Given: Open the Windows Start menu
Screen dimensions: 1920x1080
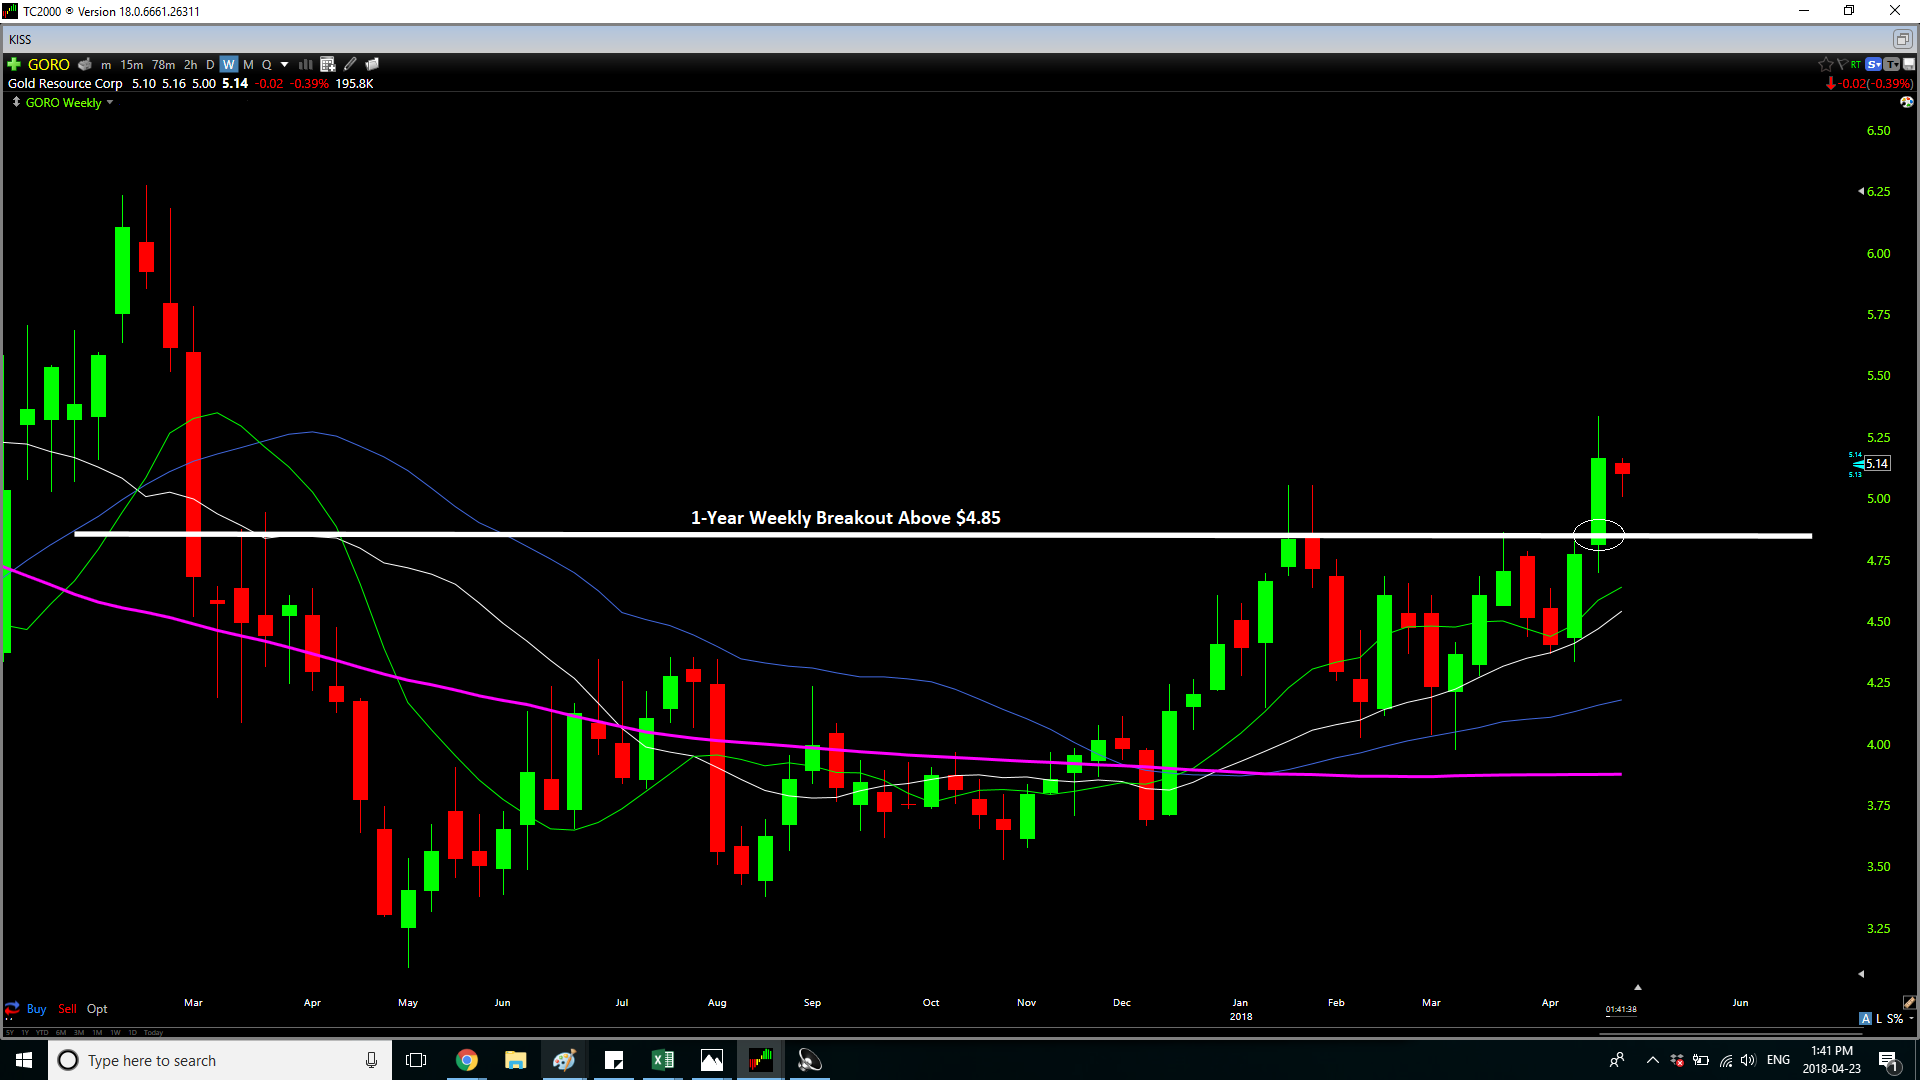Looking at the screenshot, I should 24,1060.
